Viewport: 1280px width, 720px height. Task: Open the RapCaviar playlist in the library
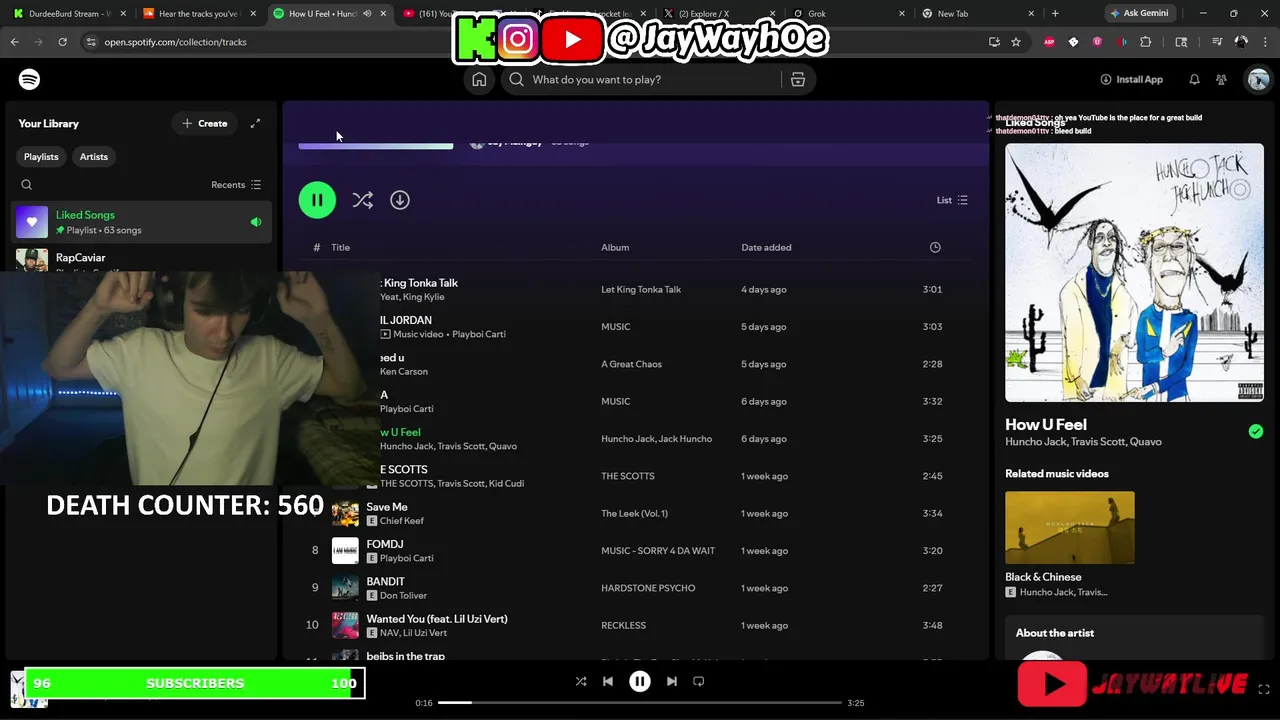point(141,258)
